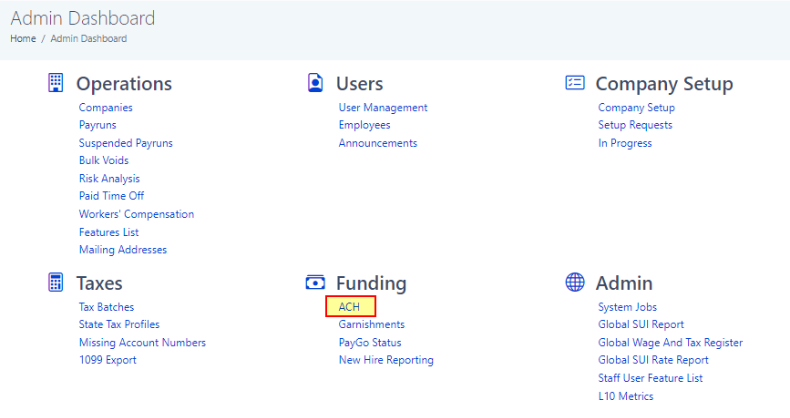This screenshot has width=790, height=418.
Task: Open Workers' Compensation
Action: point(137,214)
